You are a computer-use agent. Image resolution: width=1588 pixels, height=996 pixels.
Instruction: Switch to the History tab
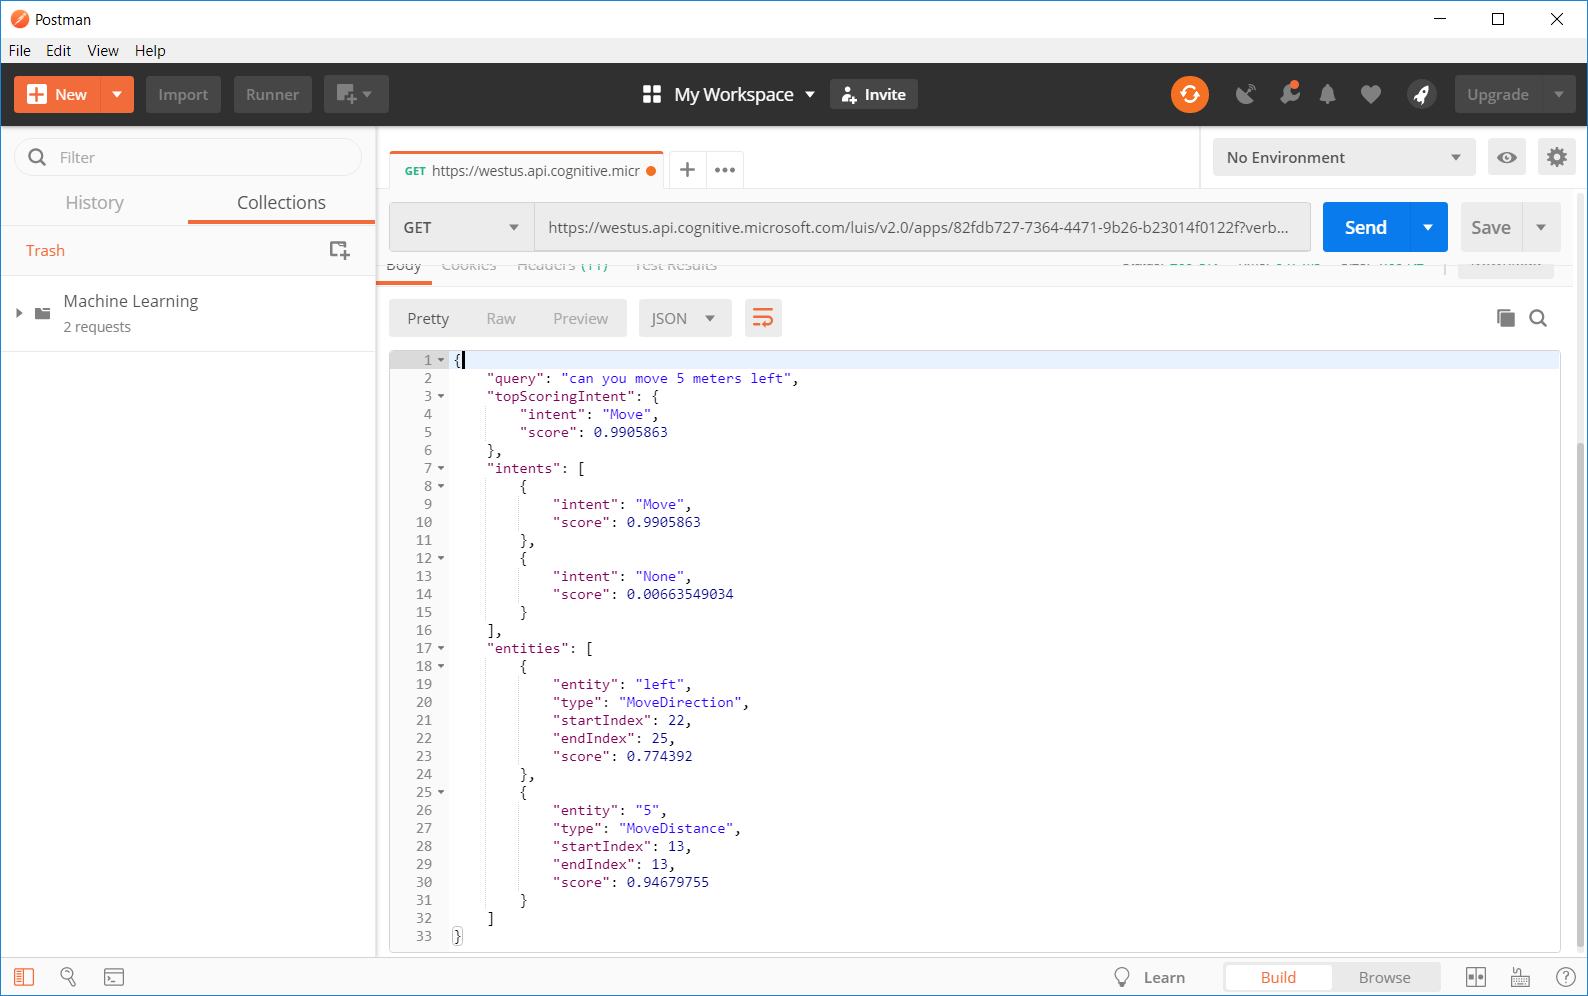(95, 202)
